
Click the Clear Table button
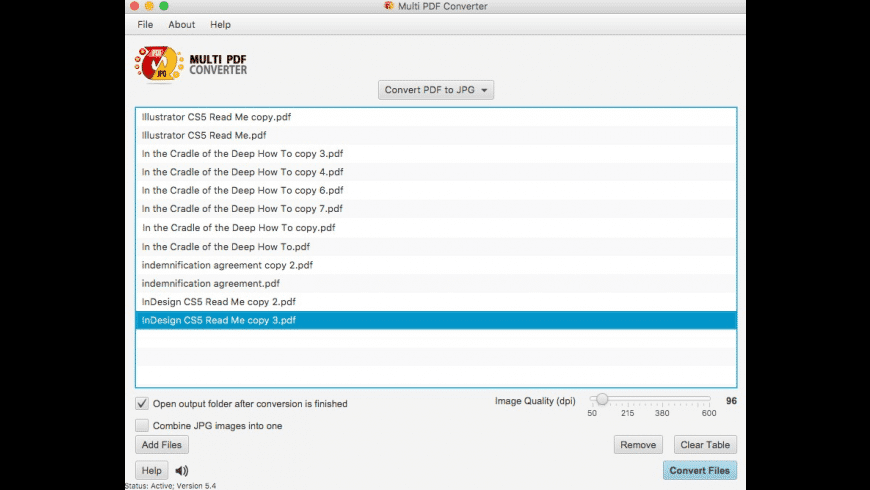coord(705,444)
